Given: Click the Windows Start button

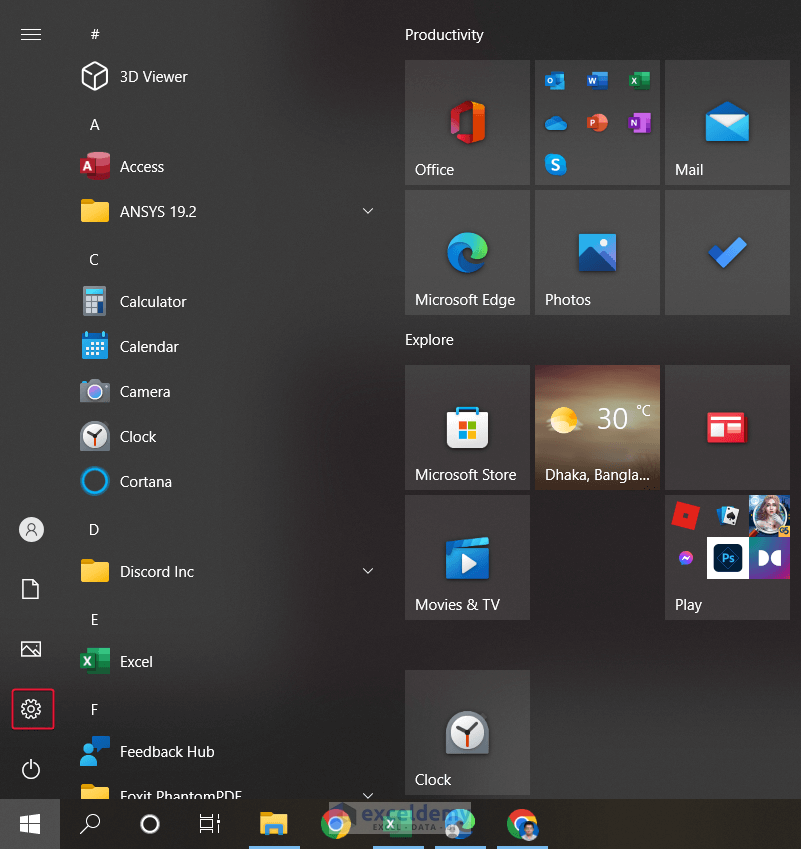Looking at the screenshot, I should coord(30,824).
